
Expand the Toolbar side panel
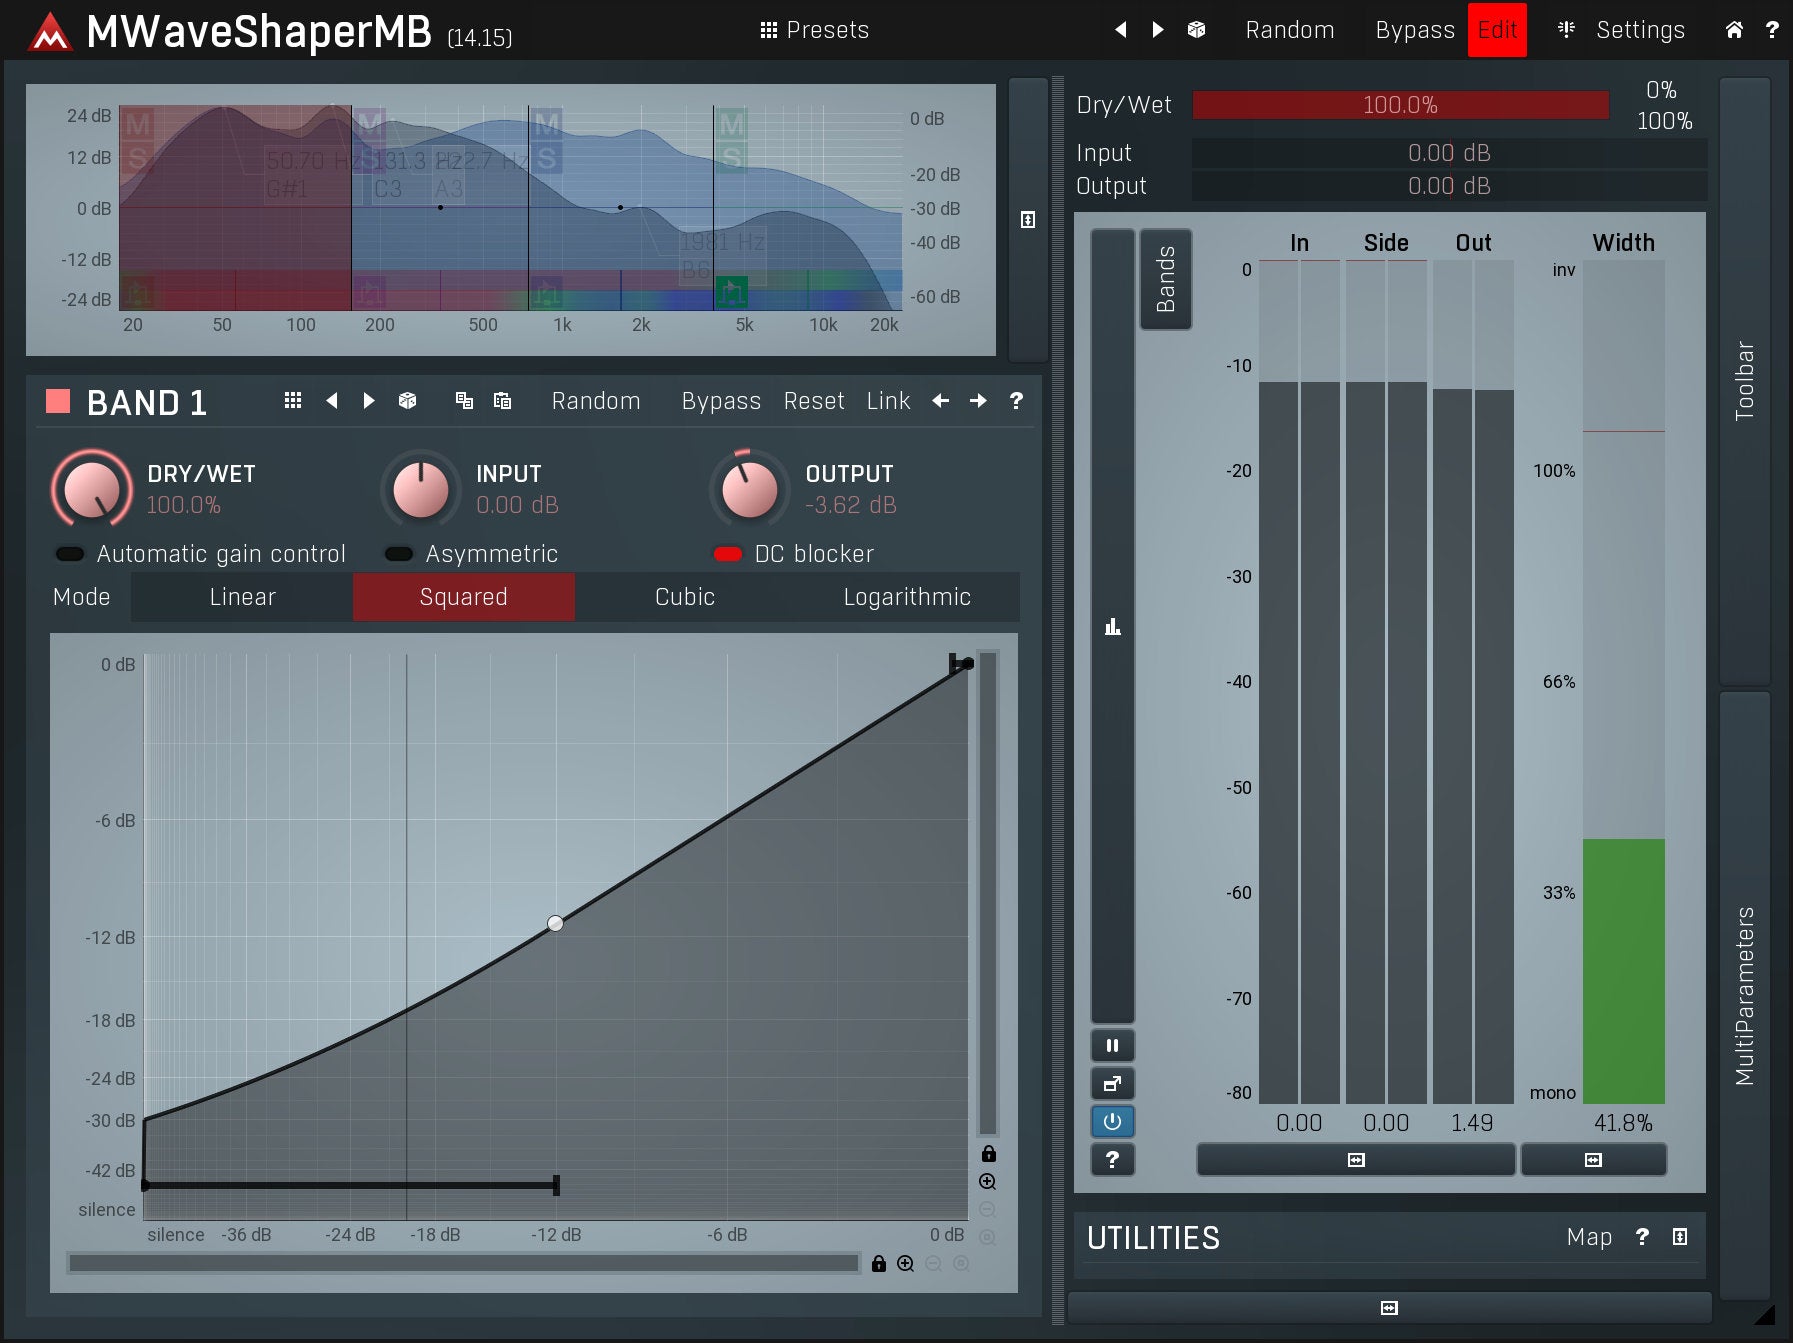click(1744, 380)
